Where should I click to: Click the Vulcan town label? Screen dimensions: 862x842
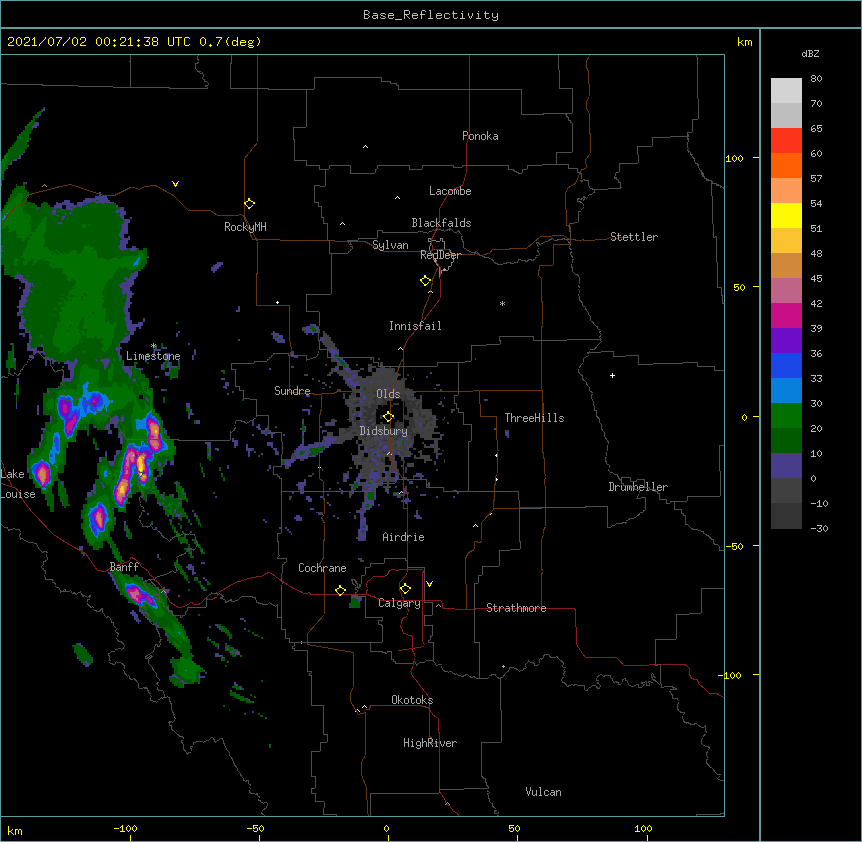tap(543, 792)
